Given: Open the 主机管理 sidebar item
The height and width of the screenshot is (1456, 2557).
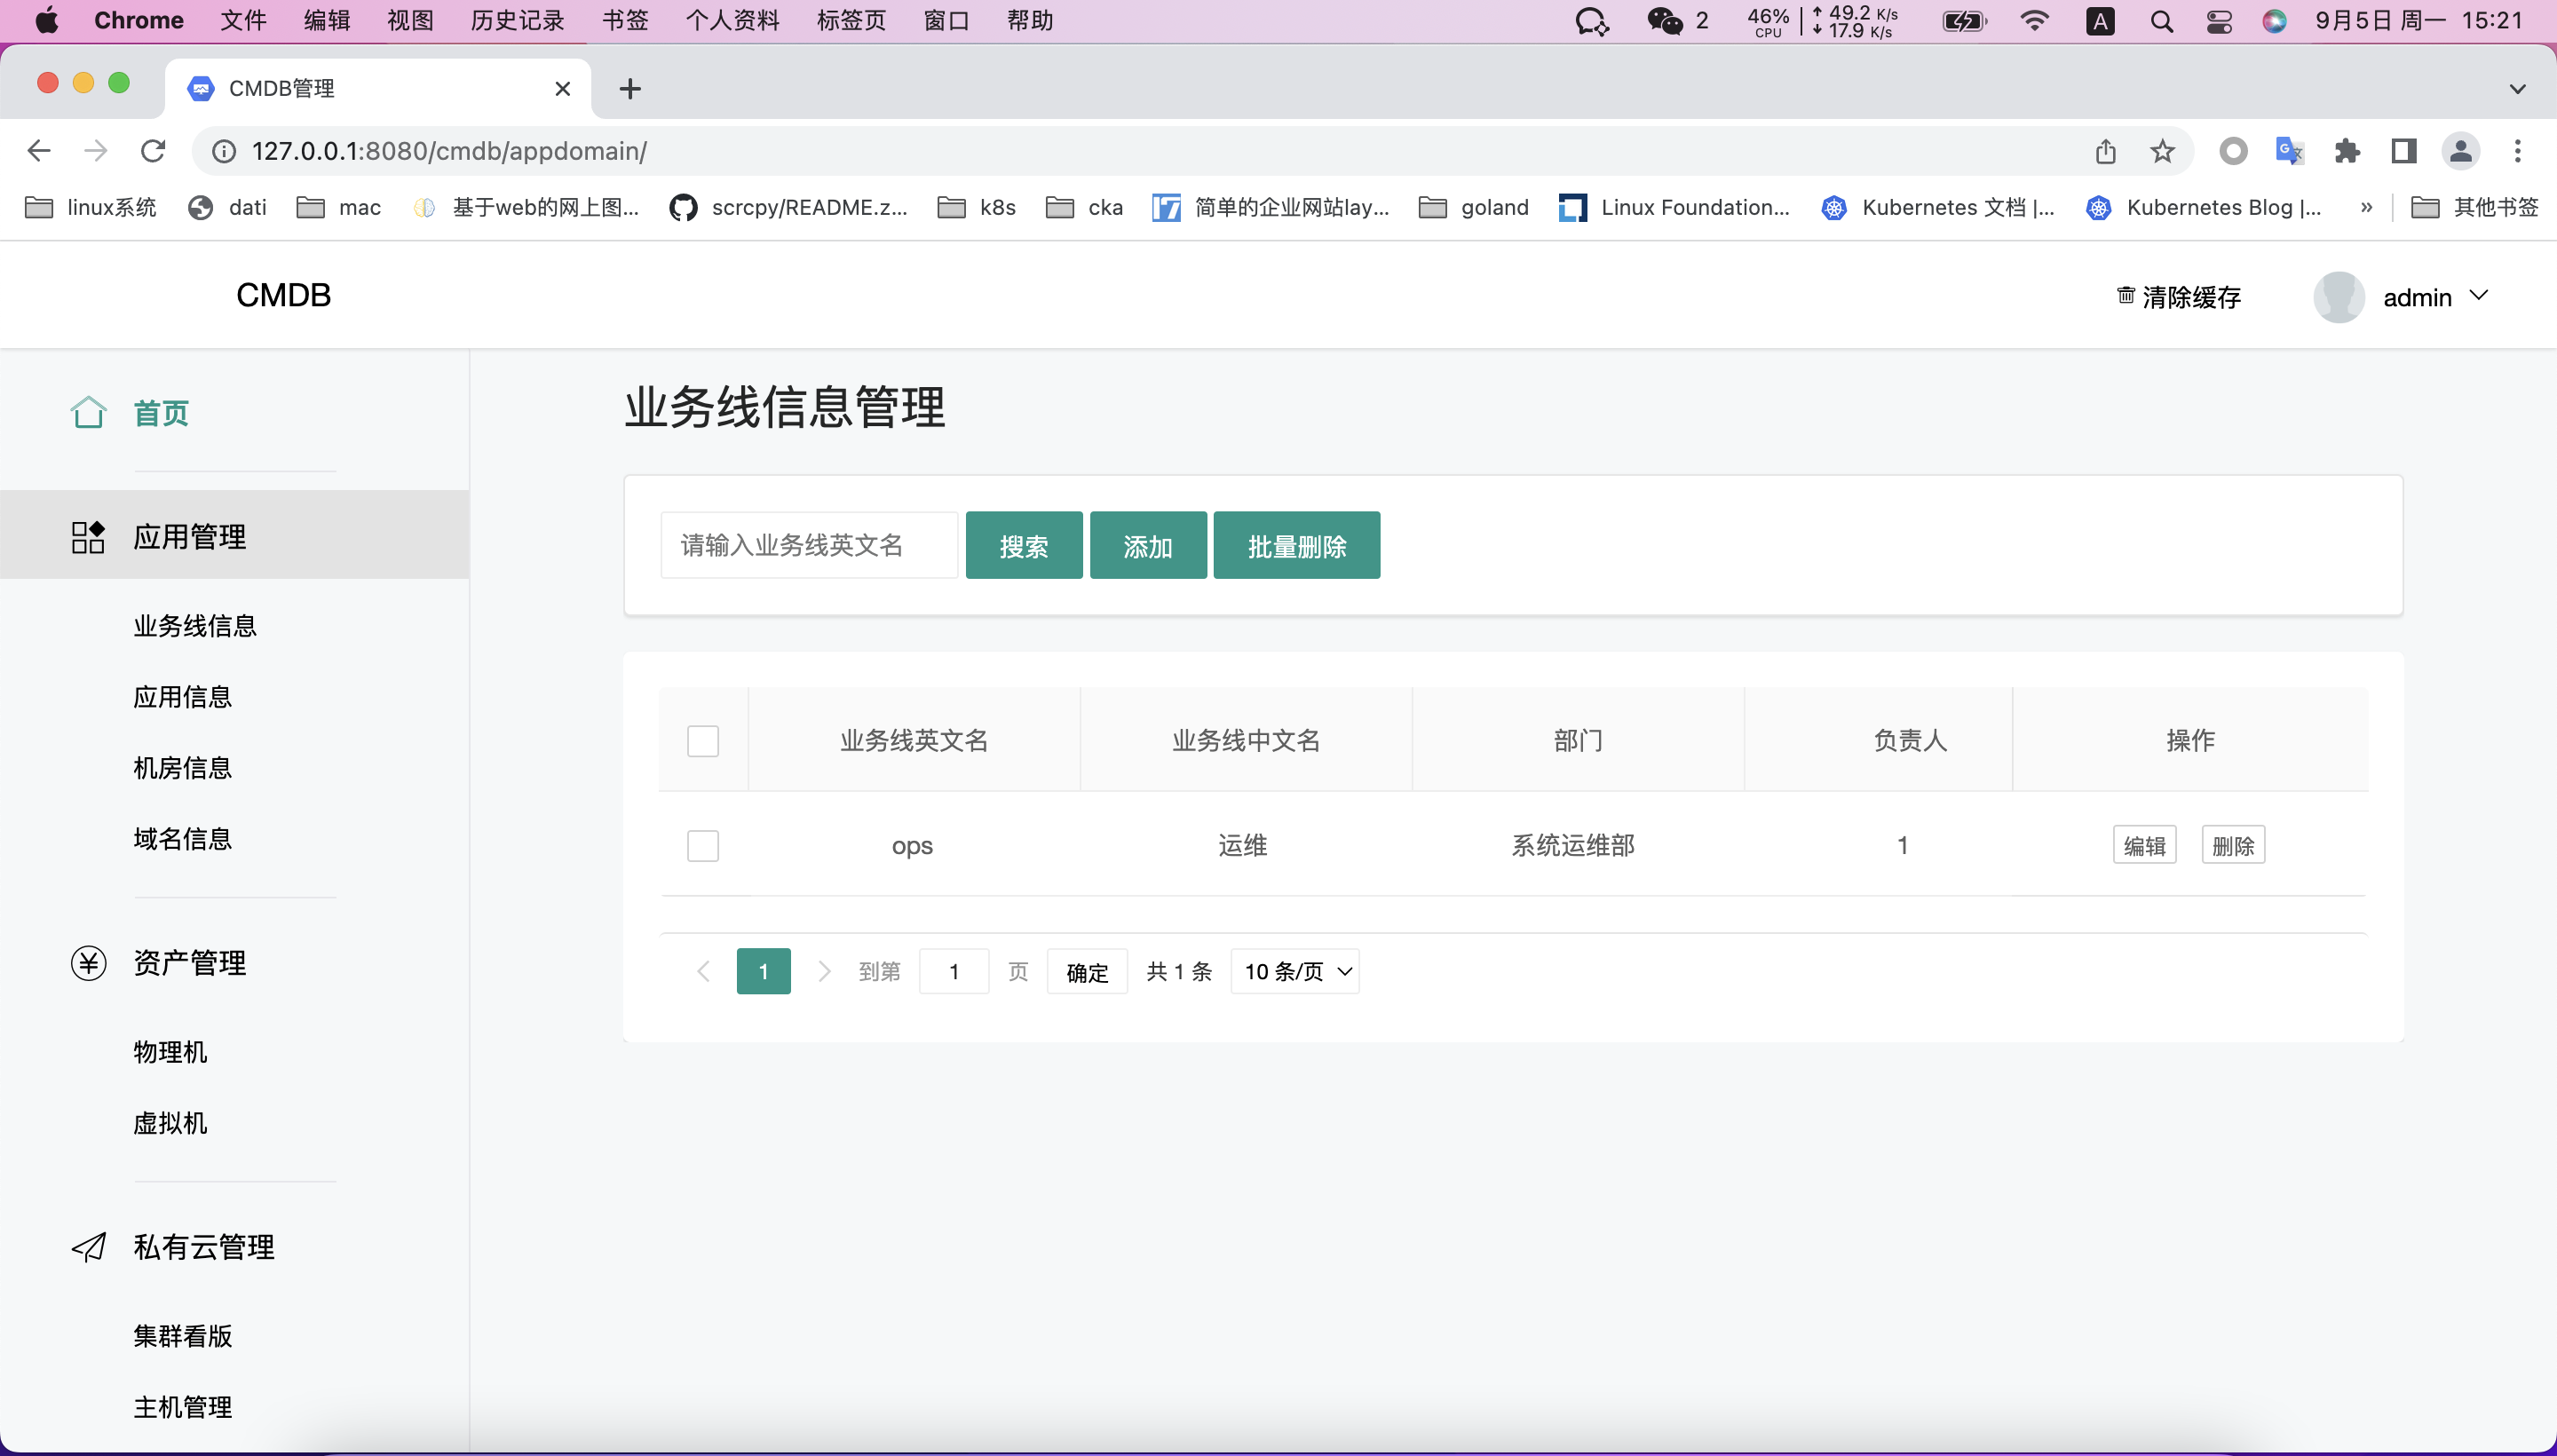Looking at the screenshot, I should tap(183, 1407).
